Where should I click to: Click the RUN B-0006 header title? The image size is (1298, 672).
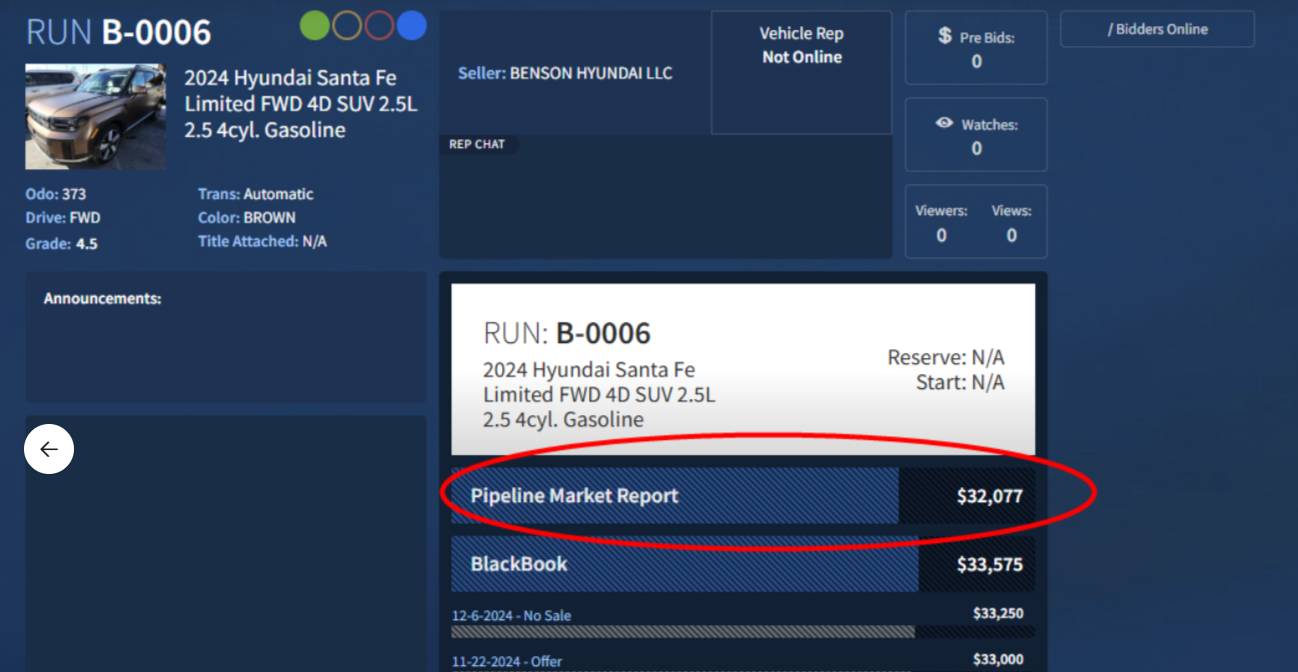(119, 31)
